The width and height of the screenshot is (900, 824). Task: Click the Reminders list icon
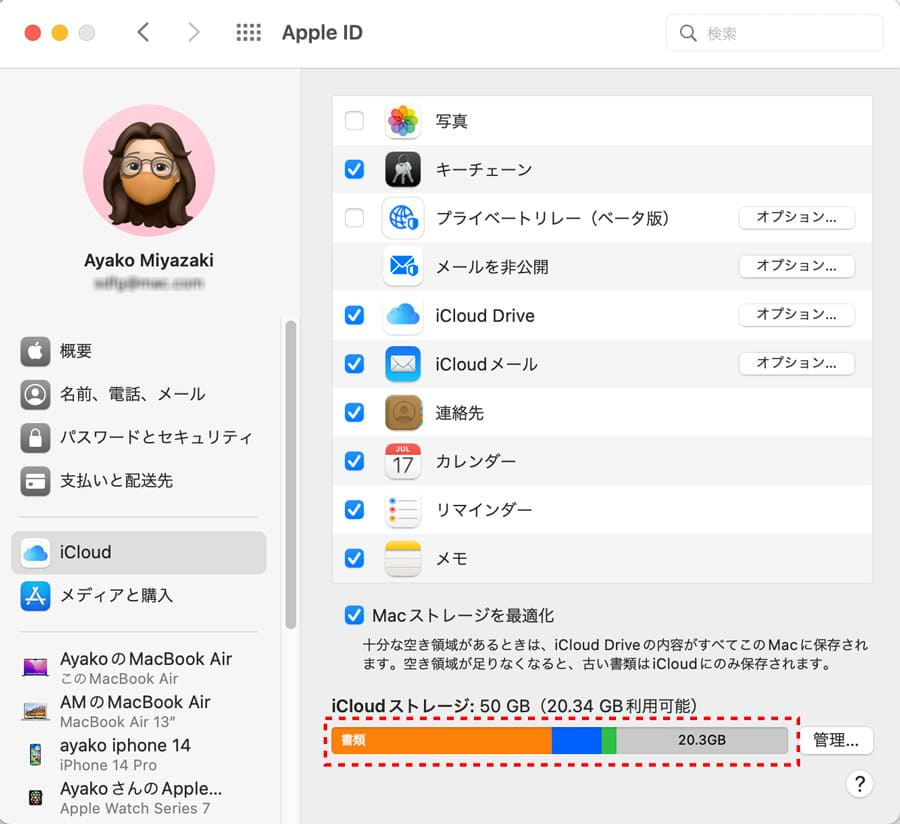point(403,510)
